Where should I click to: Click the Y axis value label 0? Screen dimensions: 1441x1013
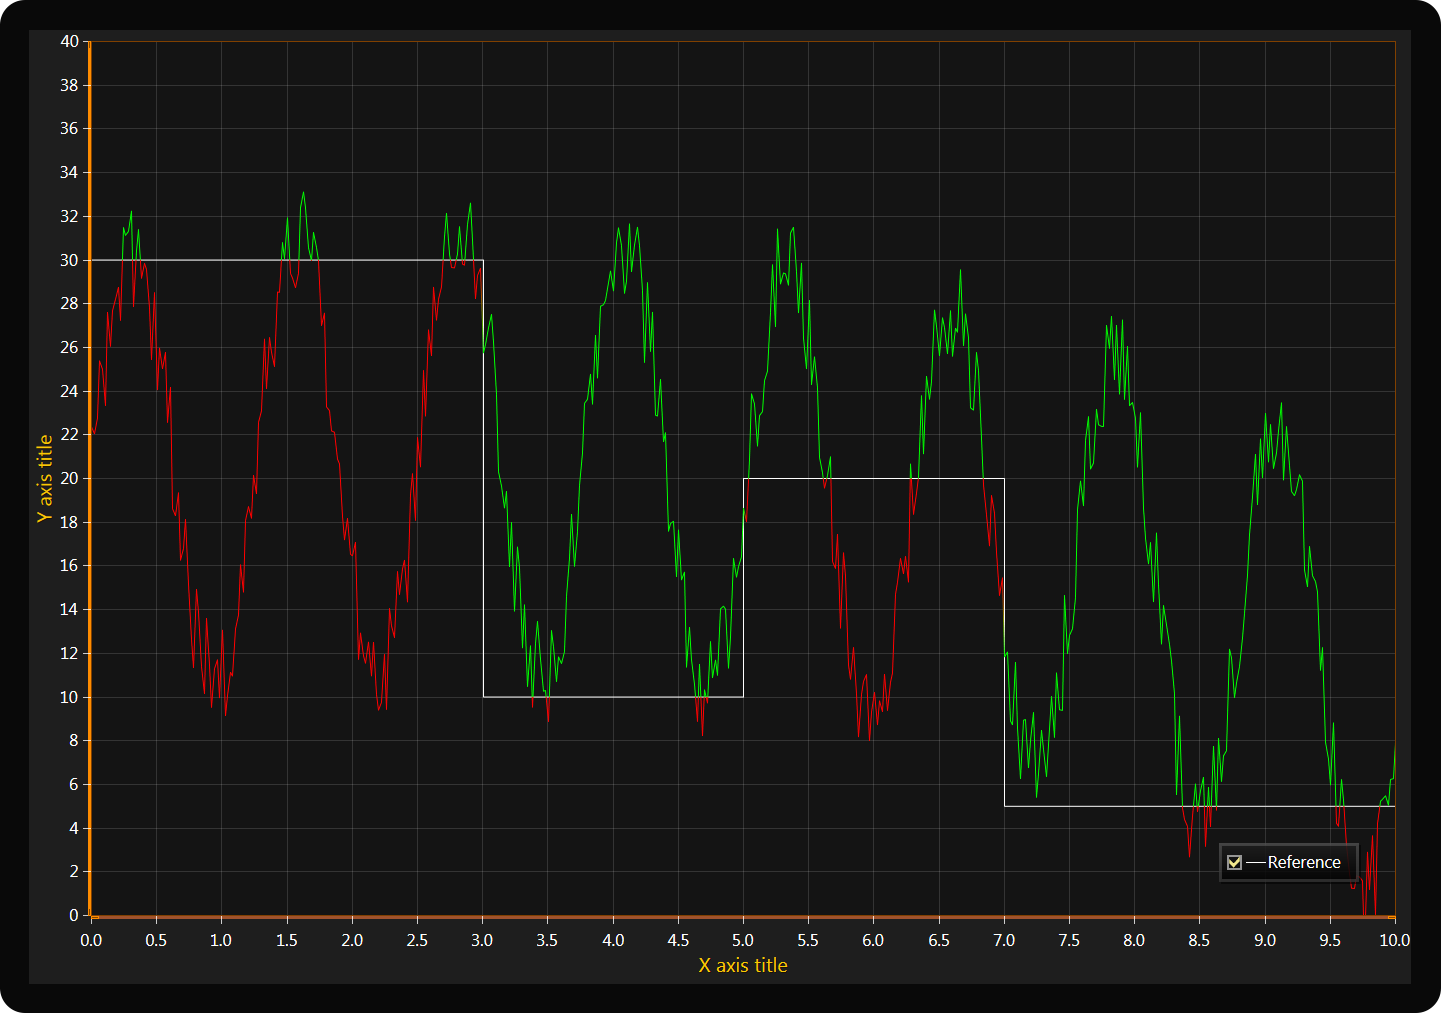(73, 915)
